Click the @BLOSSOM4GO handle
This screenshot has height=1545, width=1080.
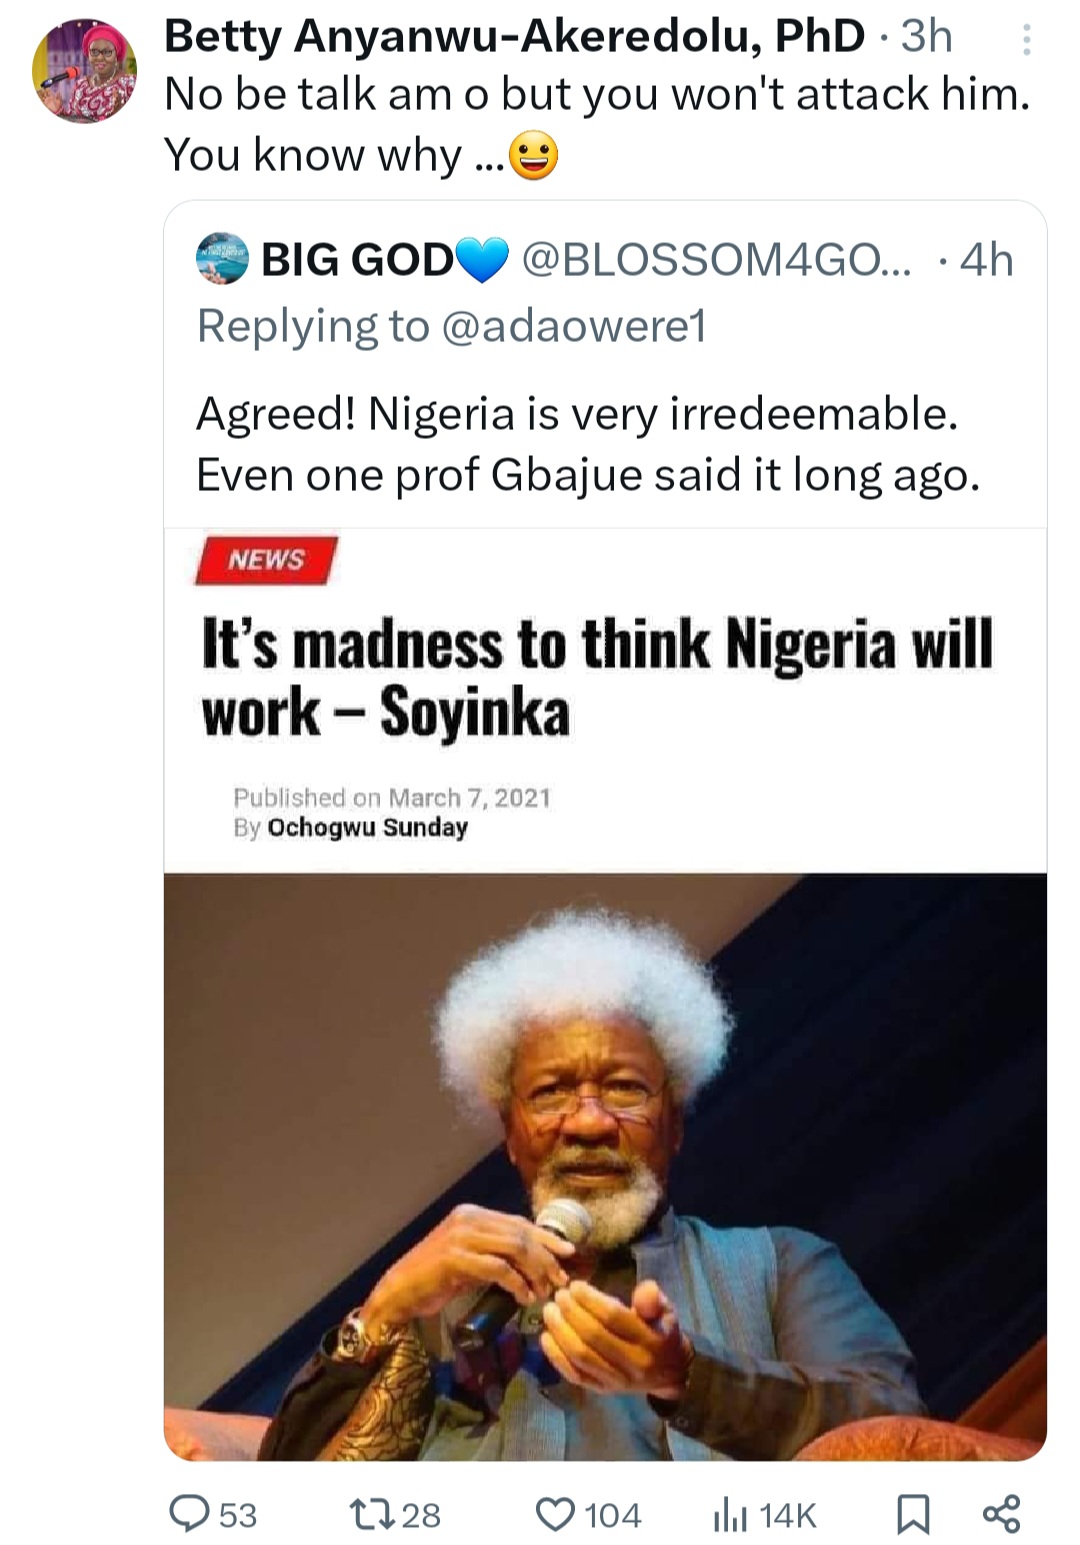(x=715, y=260)
